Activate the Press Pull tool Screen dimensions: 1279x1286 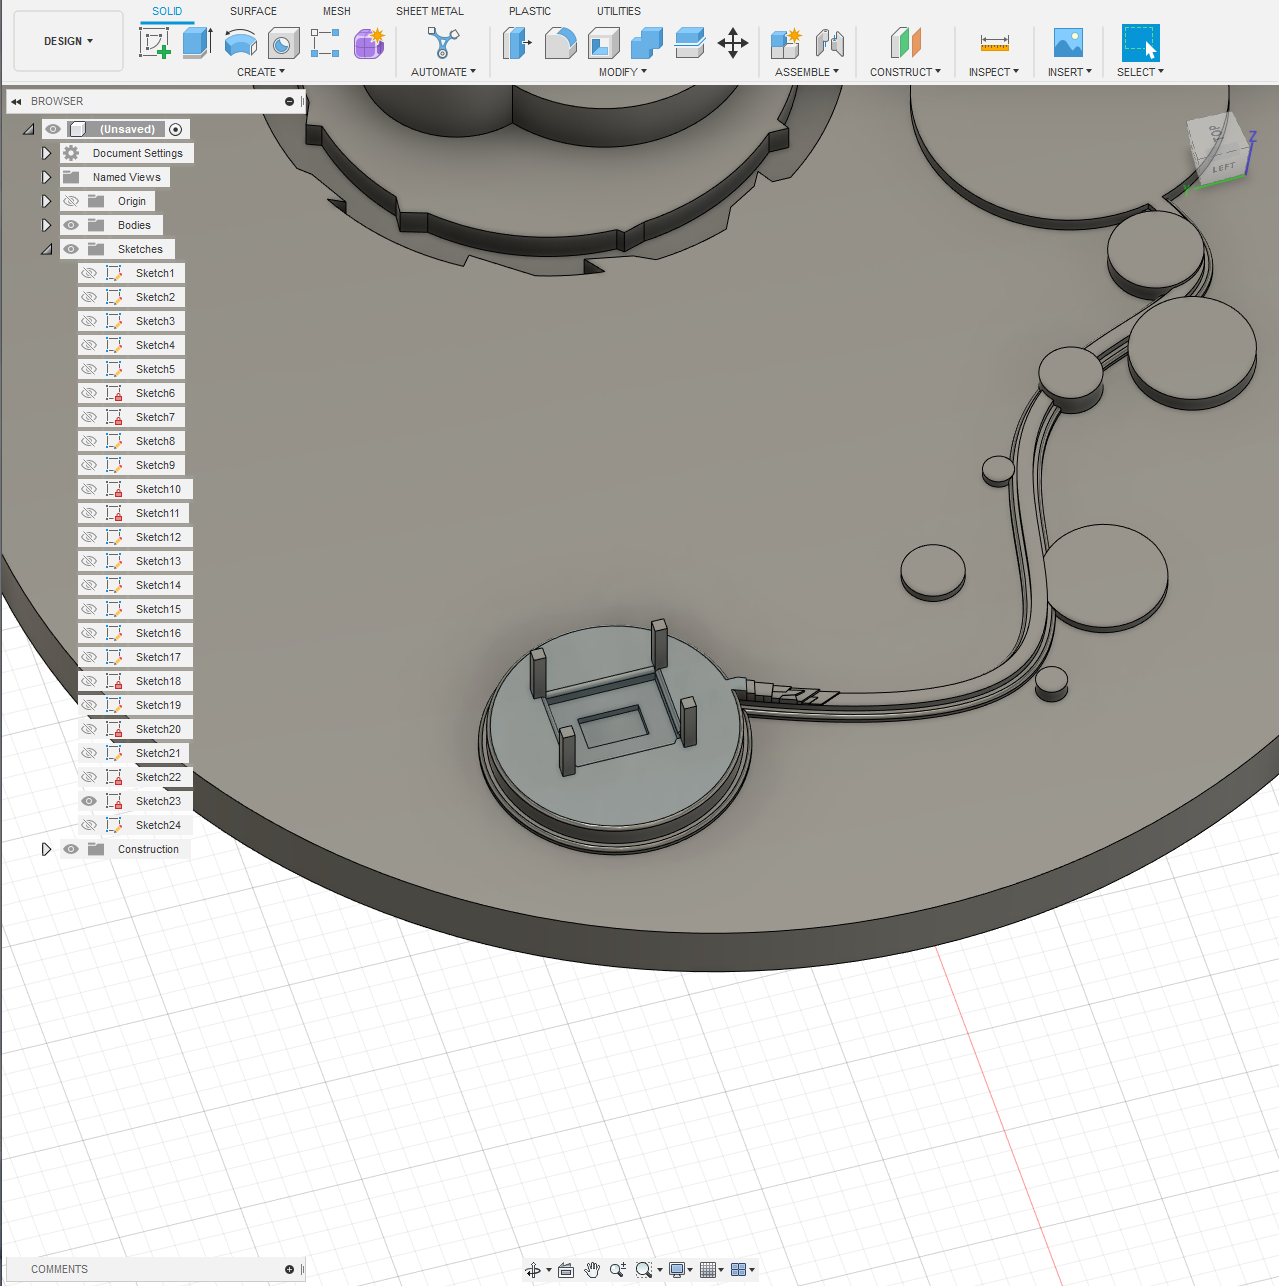517,43
